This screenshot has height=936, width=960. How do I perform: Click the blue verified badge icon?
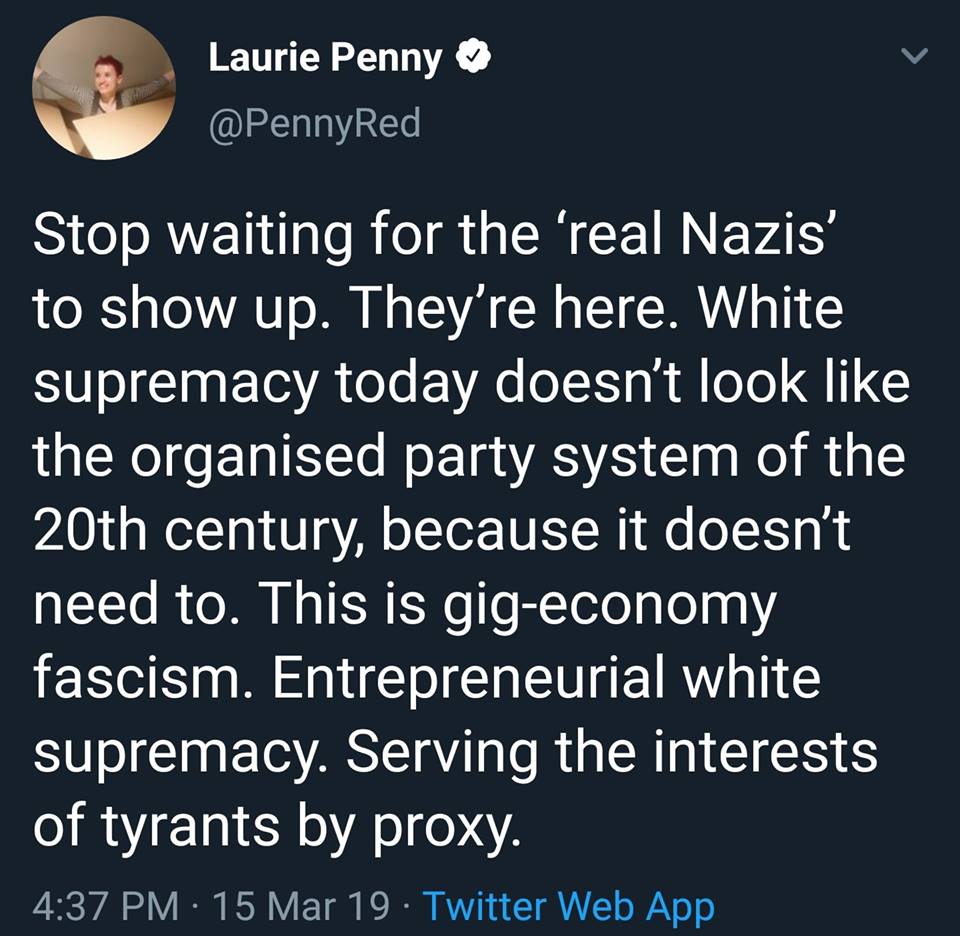pos(473,57)
